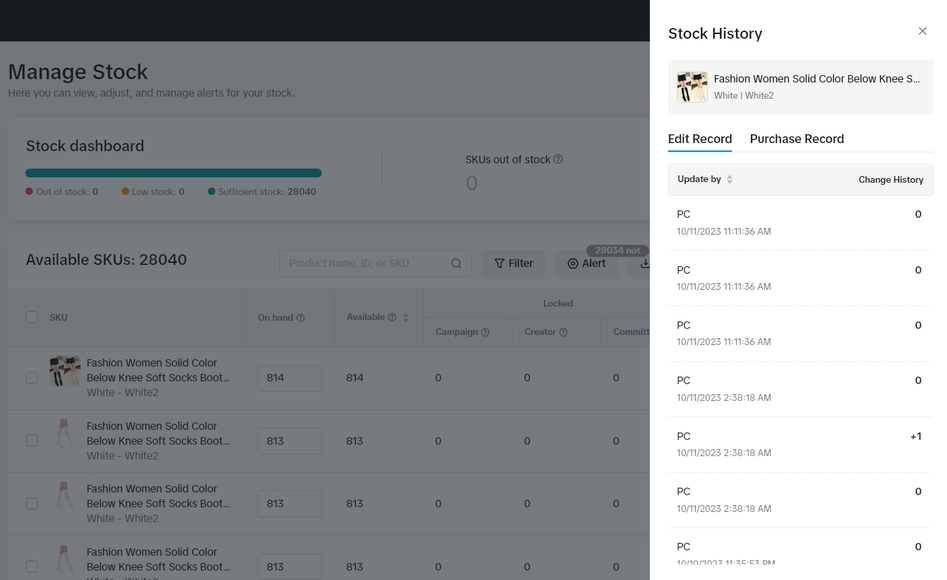Viewport: 947px width, 580px height.
Task: Close the Stock History panel
Action: 922,32
